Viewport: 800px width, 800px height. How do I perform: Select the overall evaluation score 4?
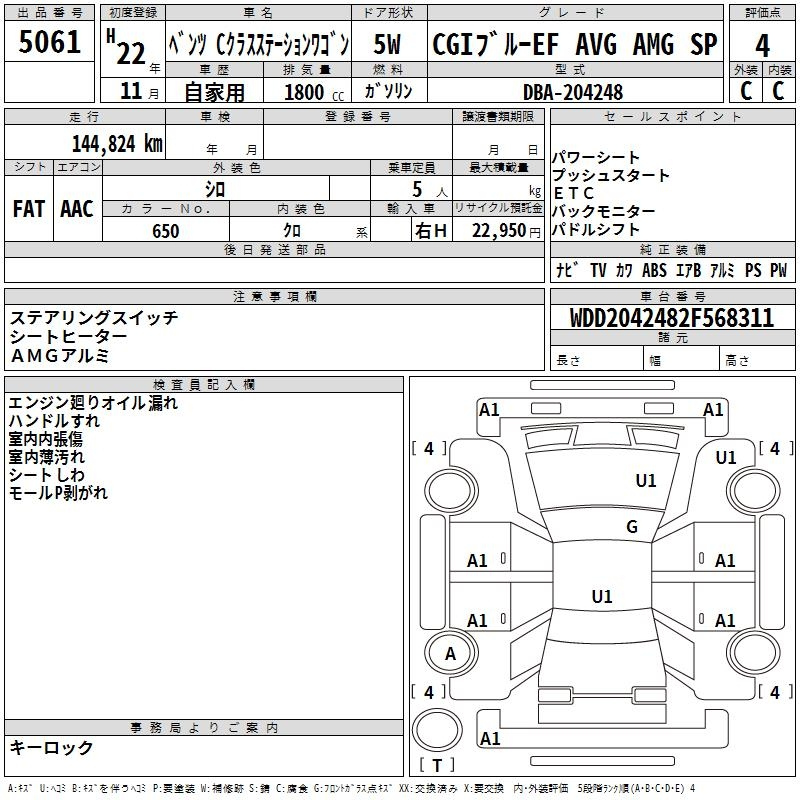(762, 45)
